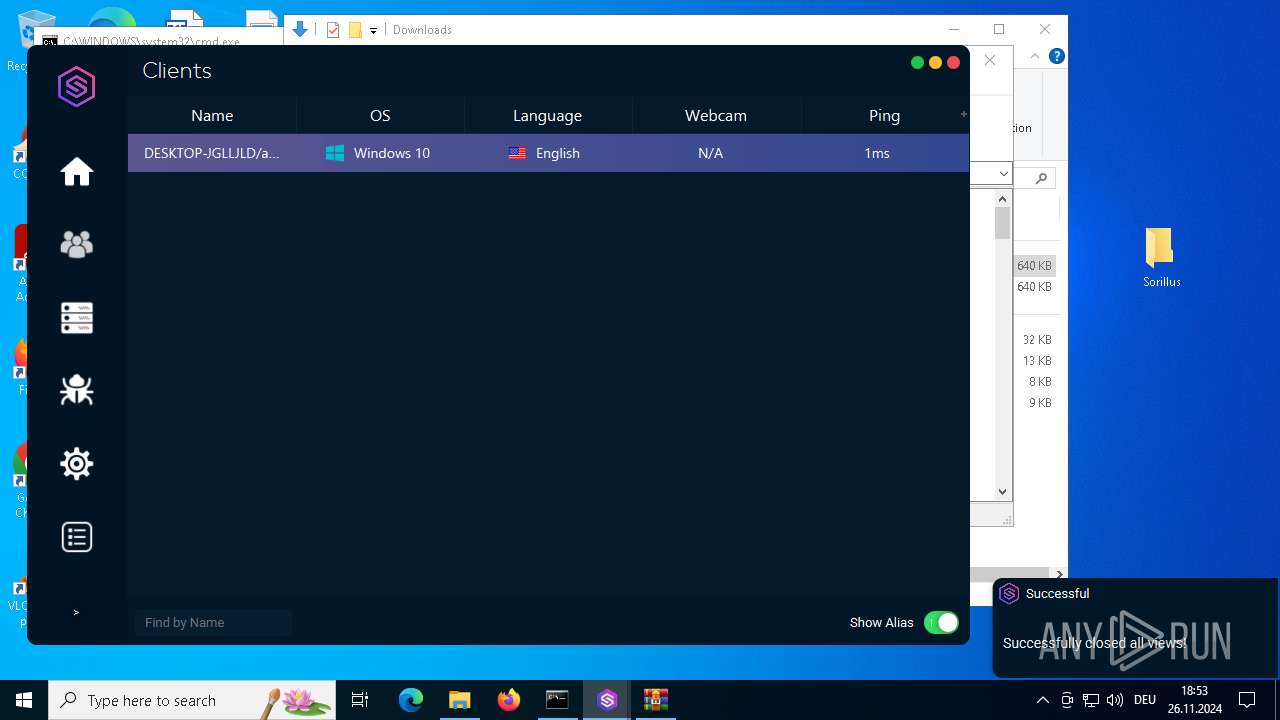
Task: Open Explorer help question mark icon
Action: 1056,57
